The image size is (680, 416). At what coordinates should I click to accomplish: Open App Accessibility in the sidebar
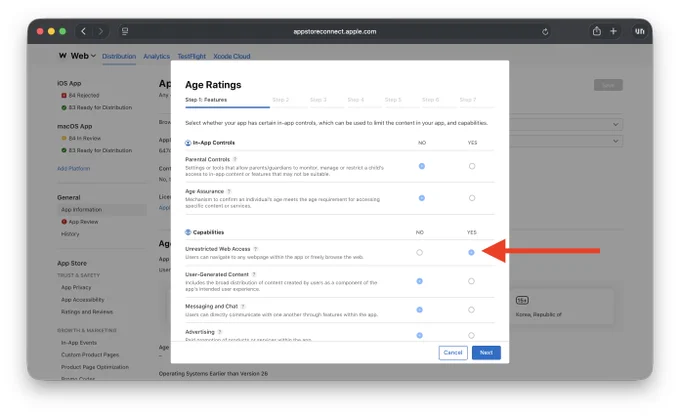pyautogui.click(x=83, y=300)
